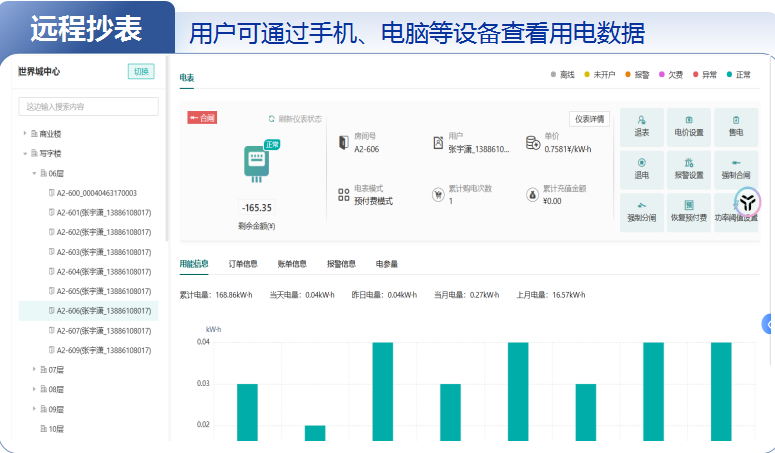Click the yellow 未开户 legend dot
The image size is (775, 453).
(x=587, y=75)
